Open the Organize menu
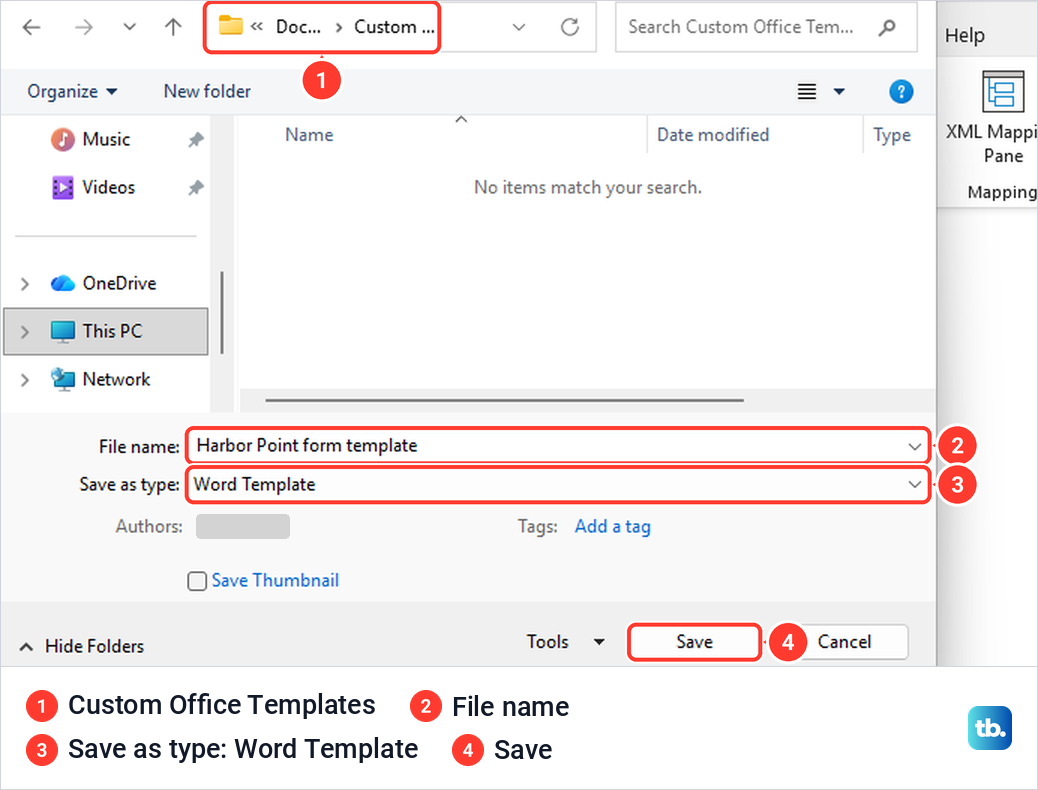This screenshot has height=790, width=1038. pos(72,91)
